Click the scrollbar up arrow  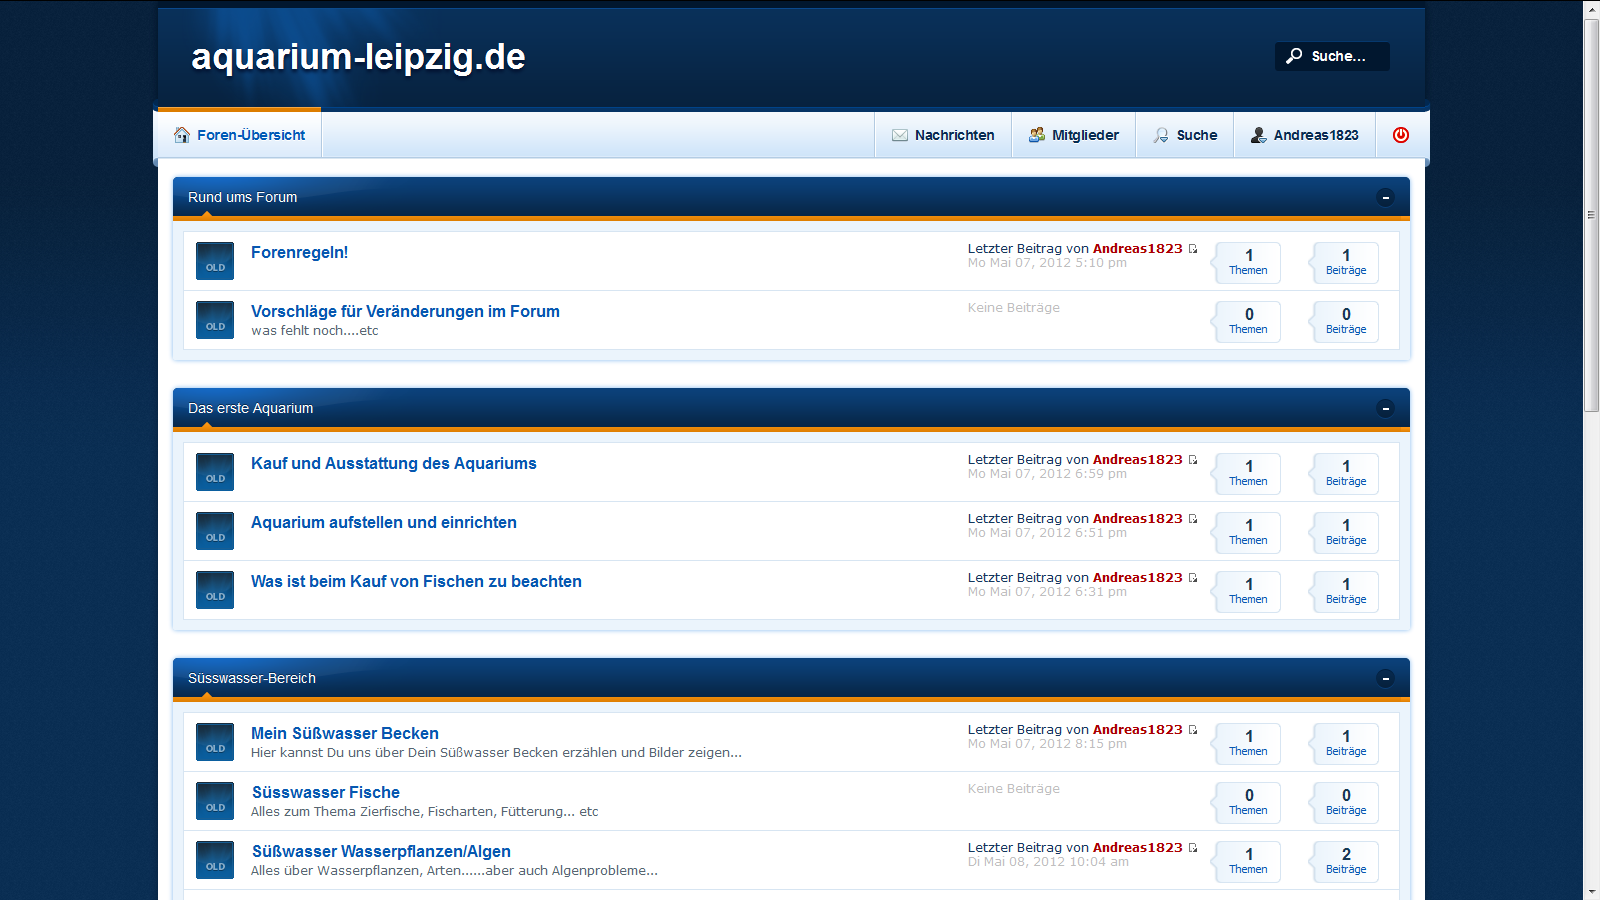[1591, 9]
